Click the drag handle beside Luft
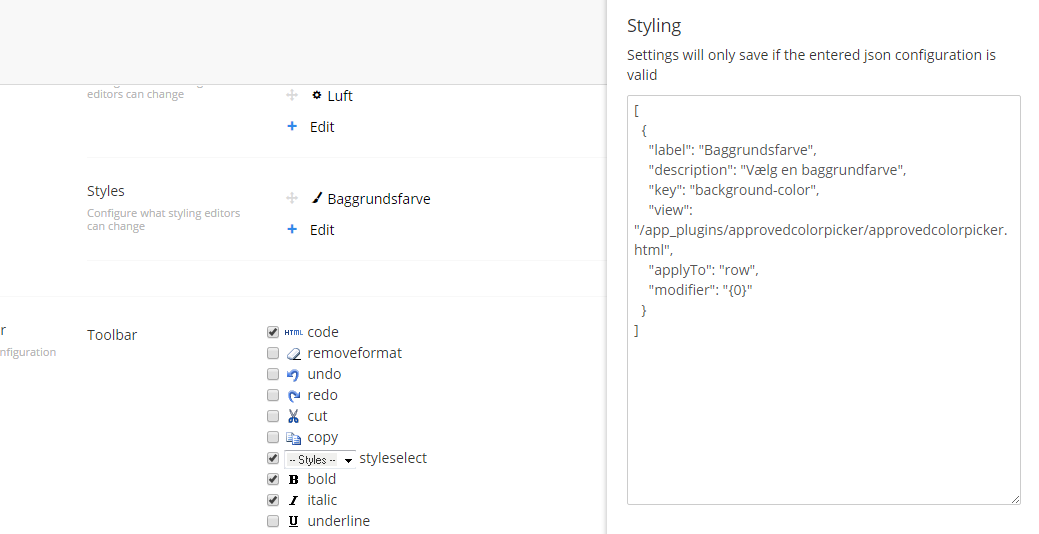This screenshot has width=1039, height=534. (292, 95)
